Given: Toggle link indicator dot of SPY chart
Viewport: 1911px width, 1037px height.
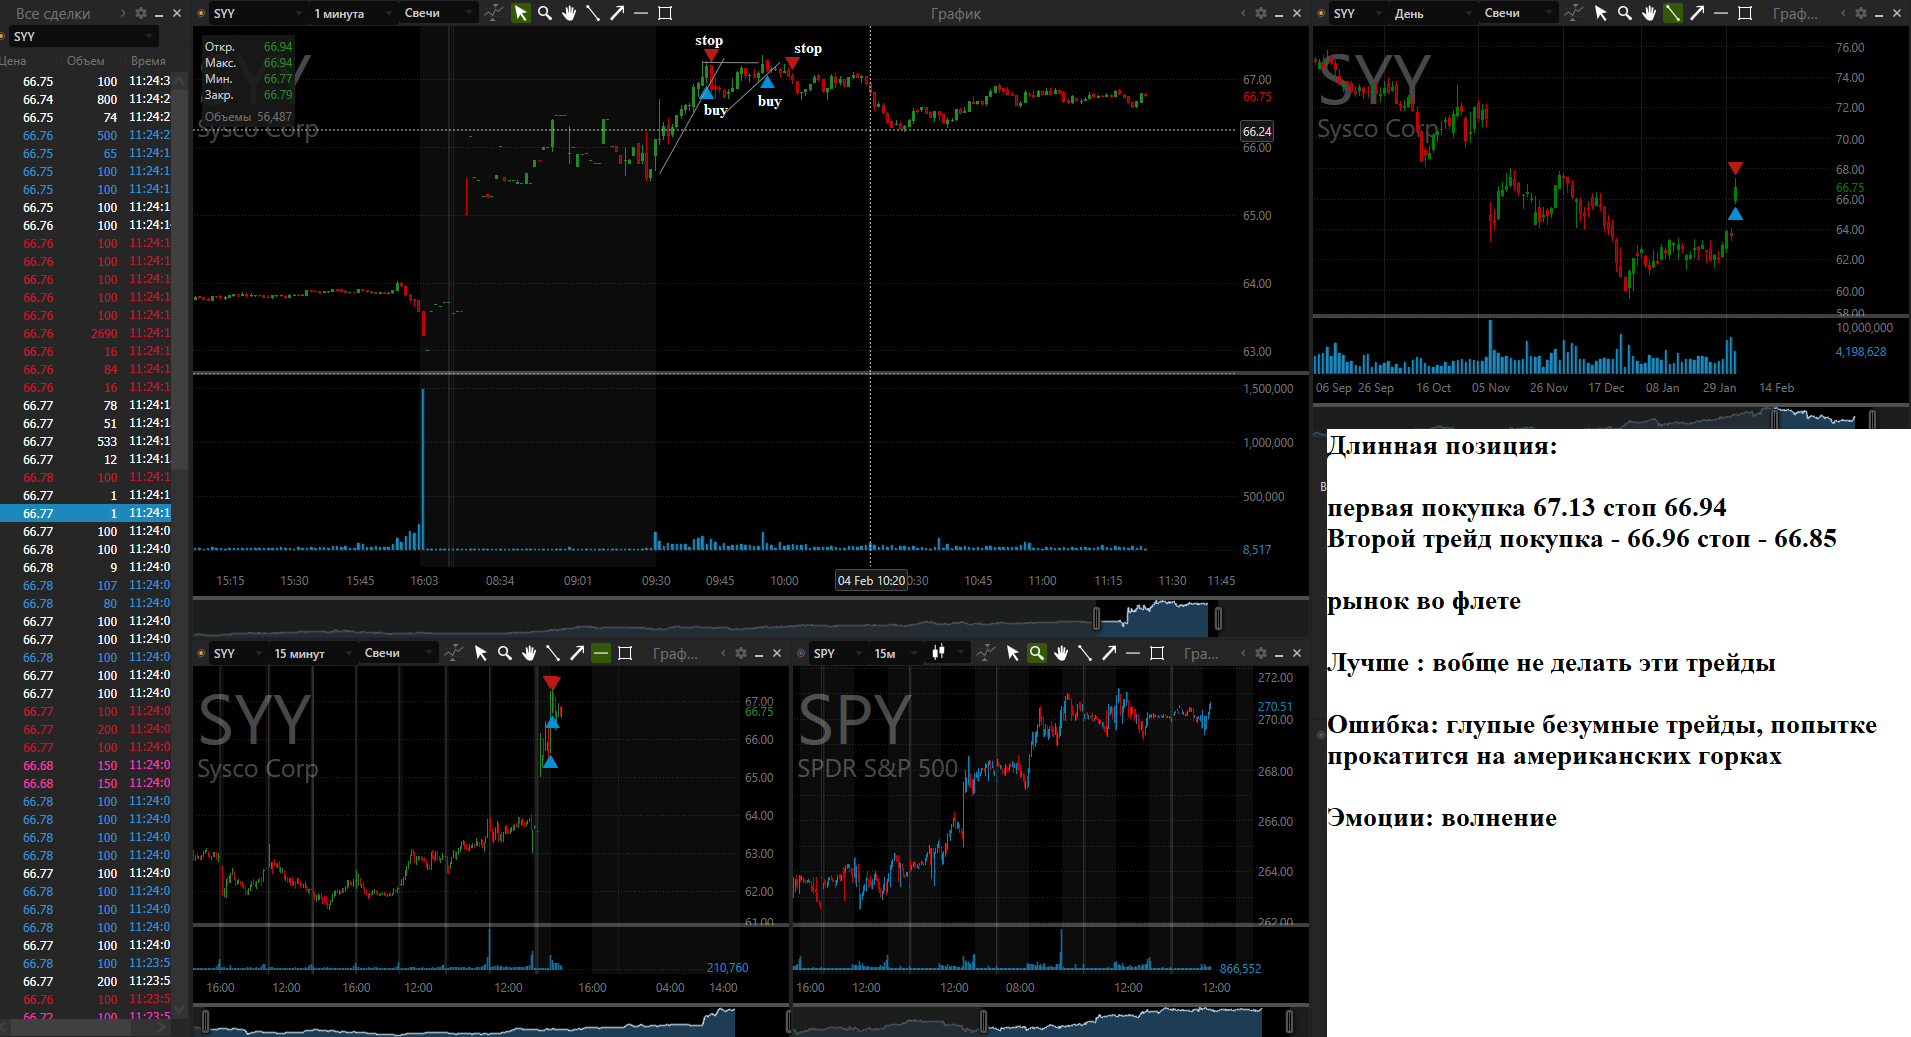Looking at the screenshot, I should click(x=801, y=653).
